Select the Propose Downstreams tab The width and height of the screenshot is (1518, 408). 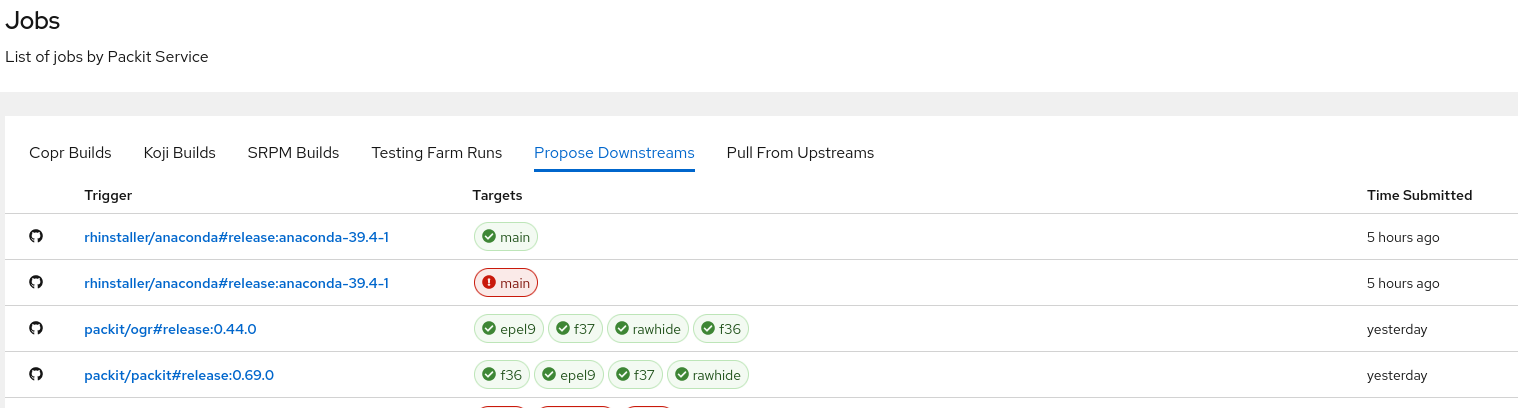pos(614,153)
